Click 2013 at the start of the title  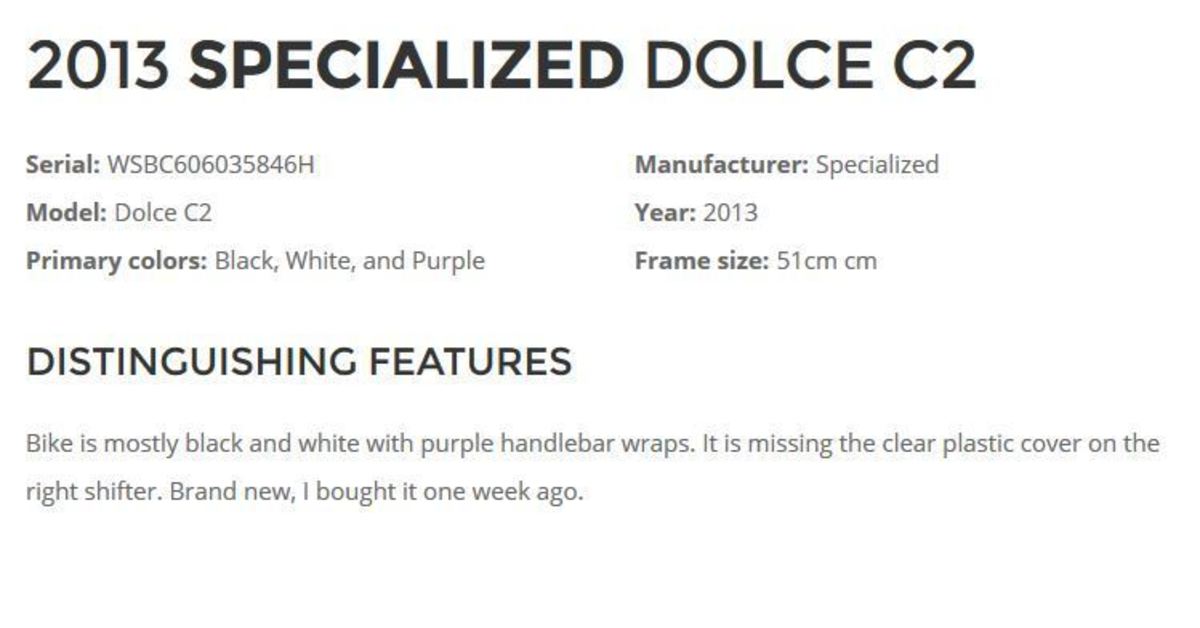pyautogui.click(x=99, y=66)
